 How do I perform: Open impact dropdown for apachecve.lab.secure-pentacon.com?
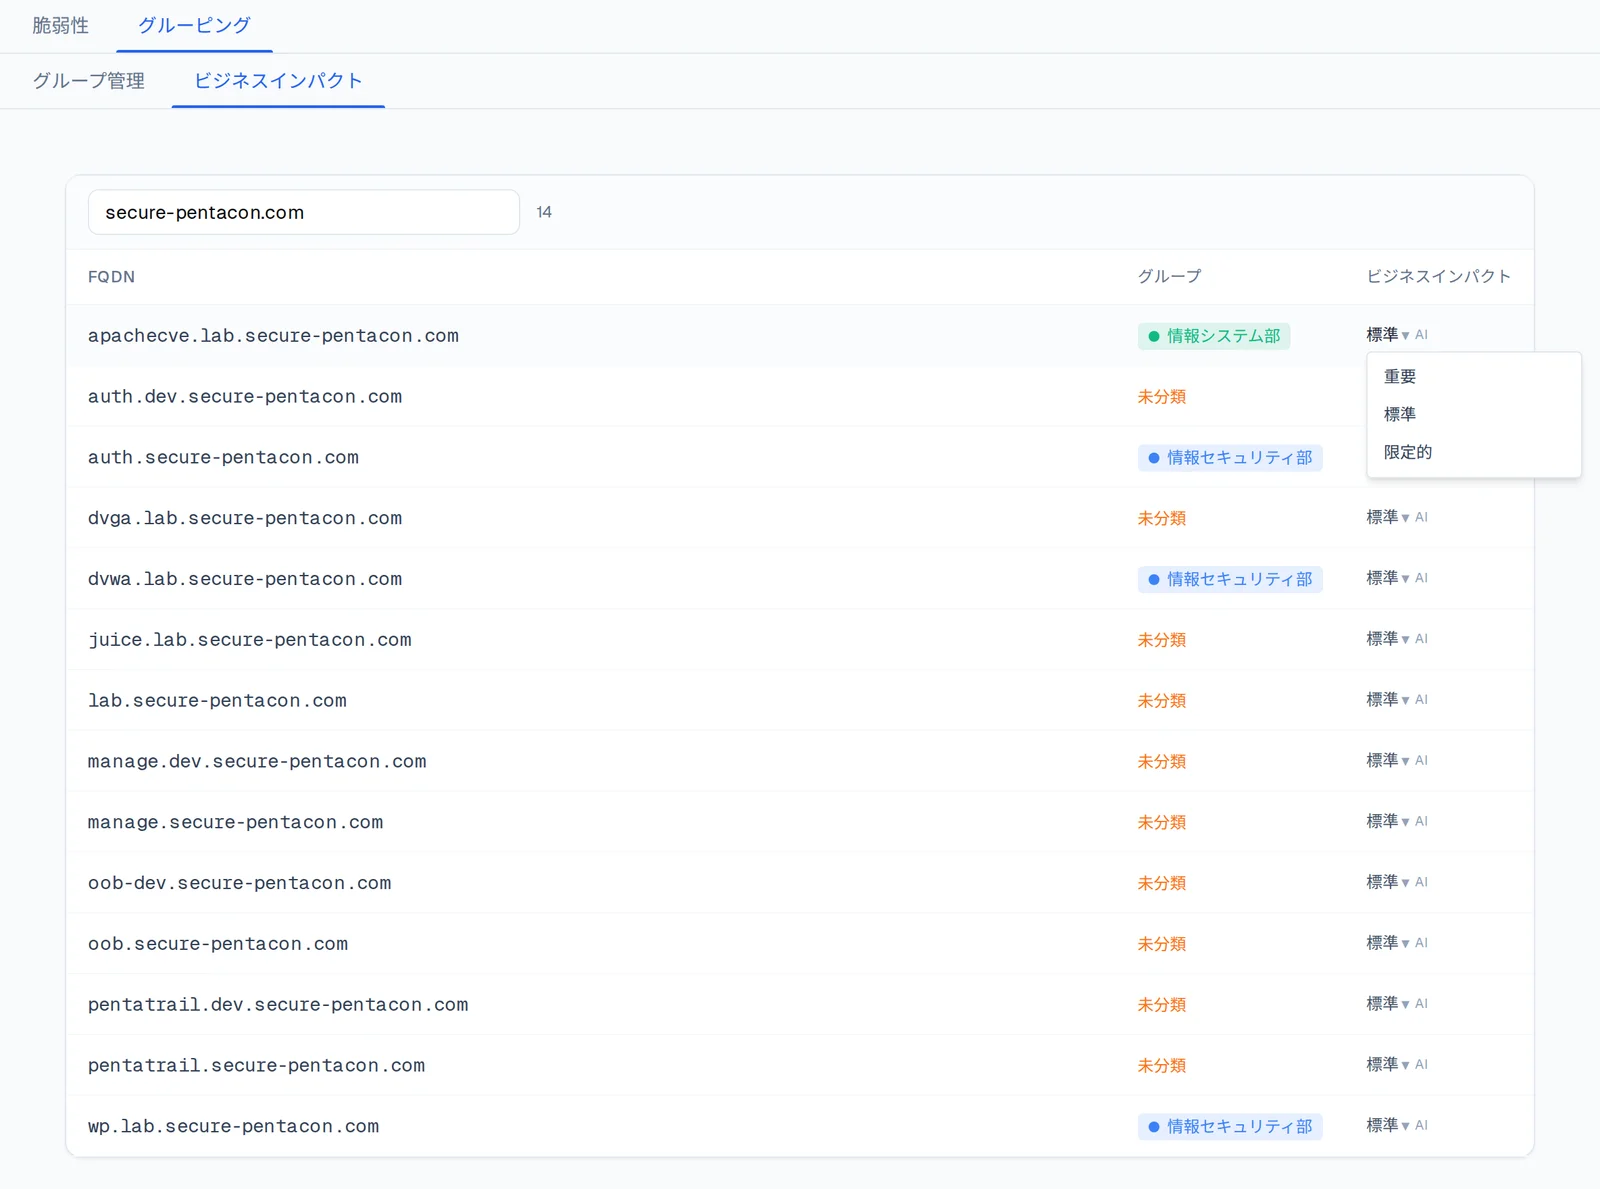tap(1388, 335)
